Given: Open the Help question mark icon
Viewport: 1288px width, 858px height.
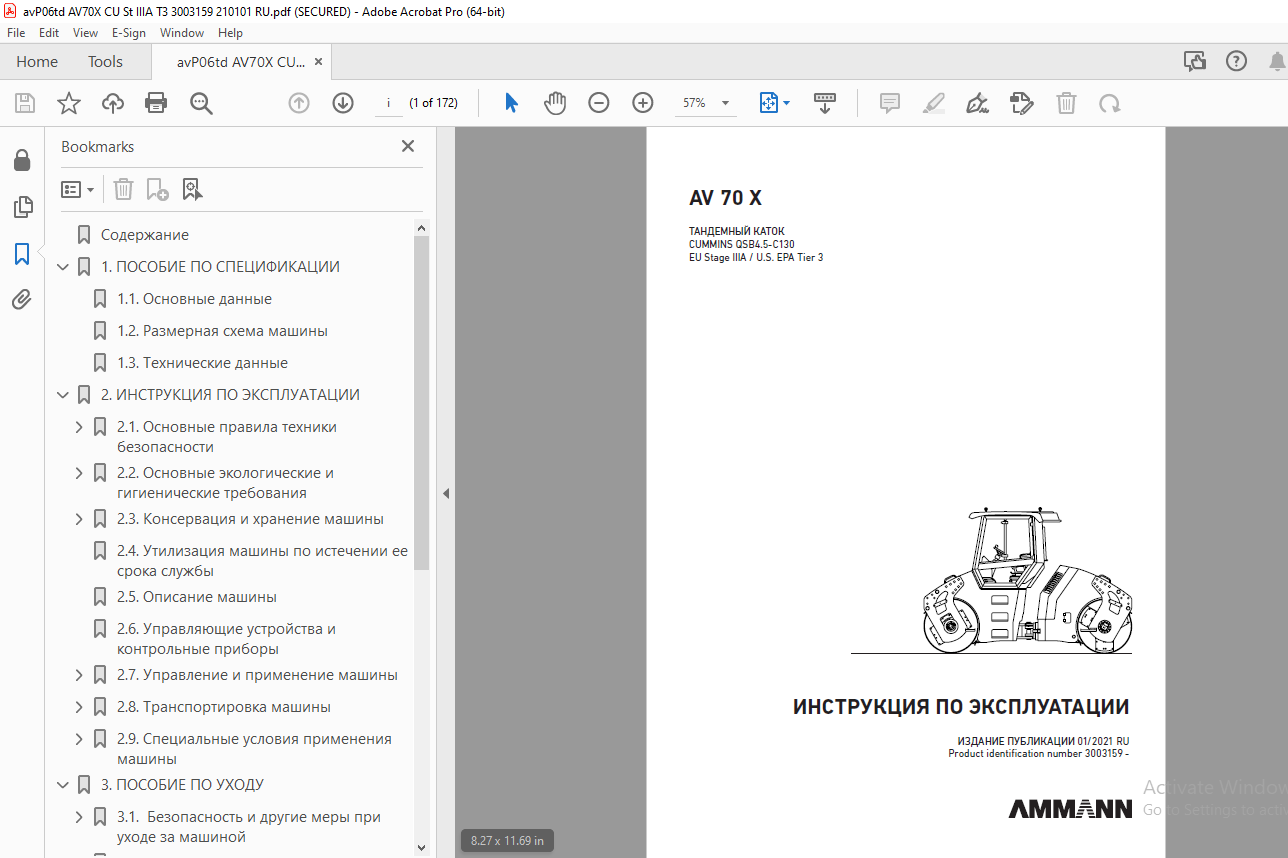Looking at the screenshot, I should click(x=1237, y=61).
